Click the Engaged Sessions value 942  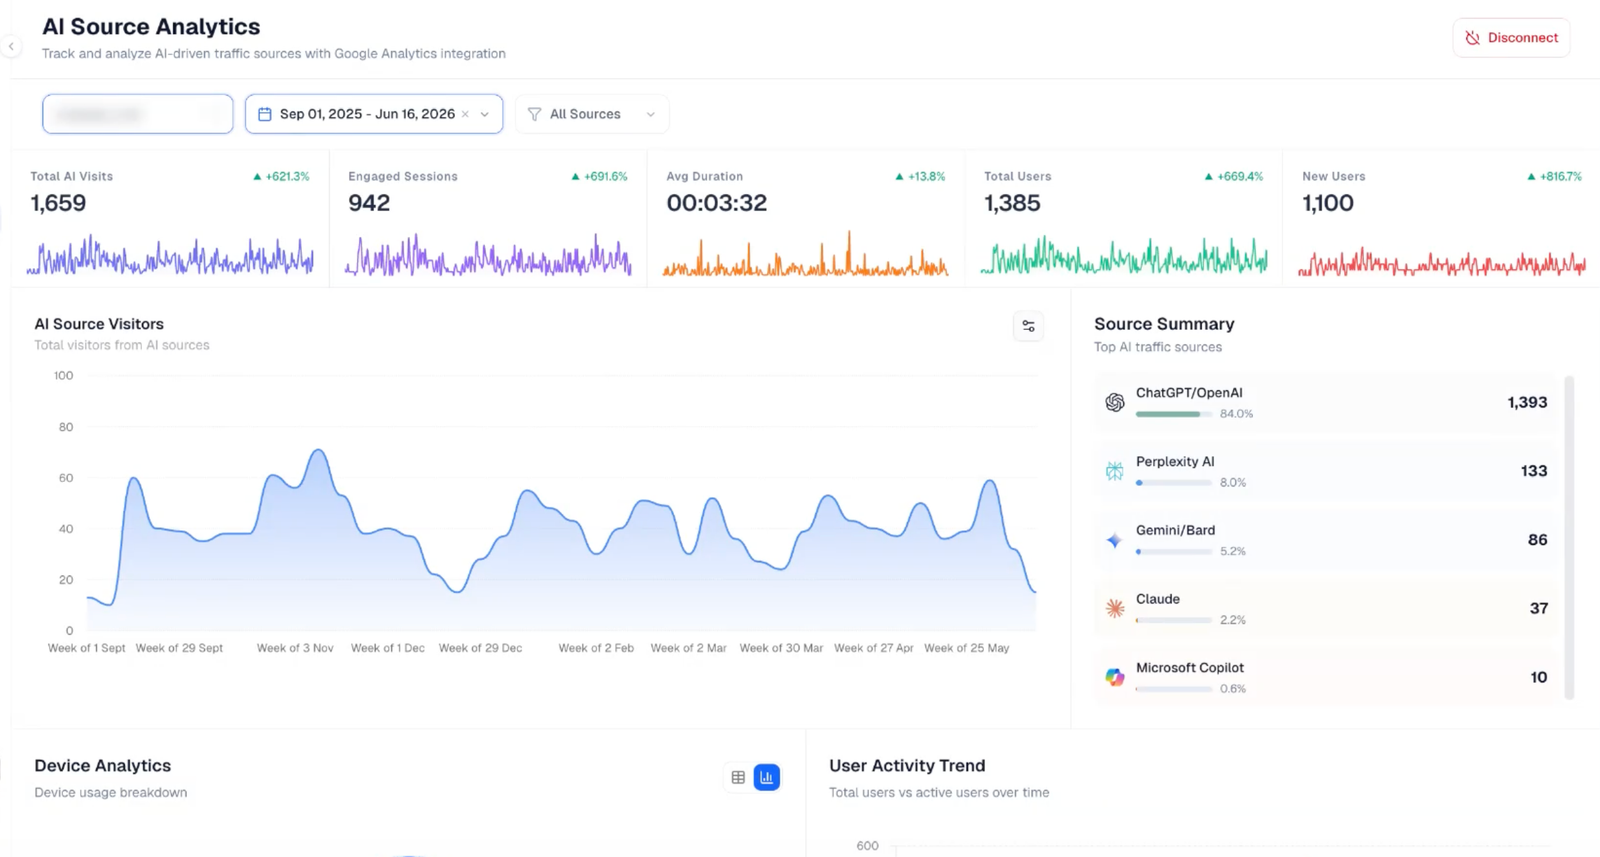[369, 203]
